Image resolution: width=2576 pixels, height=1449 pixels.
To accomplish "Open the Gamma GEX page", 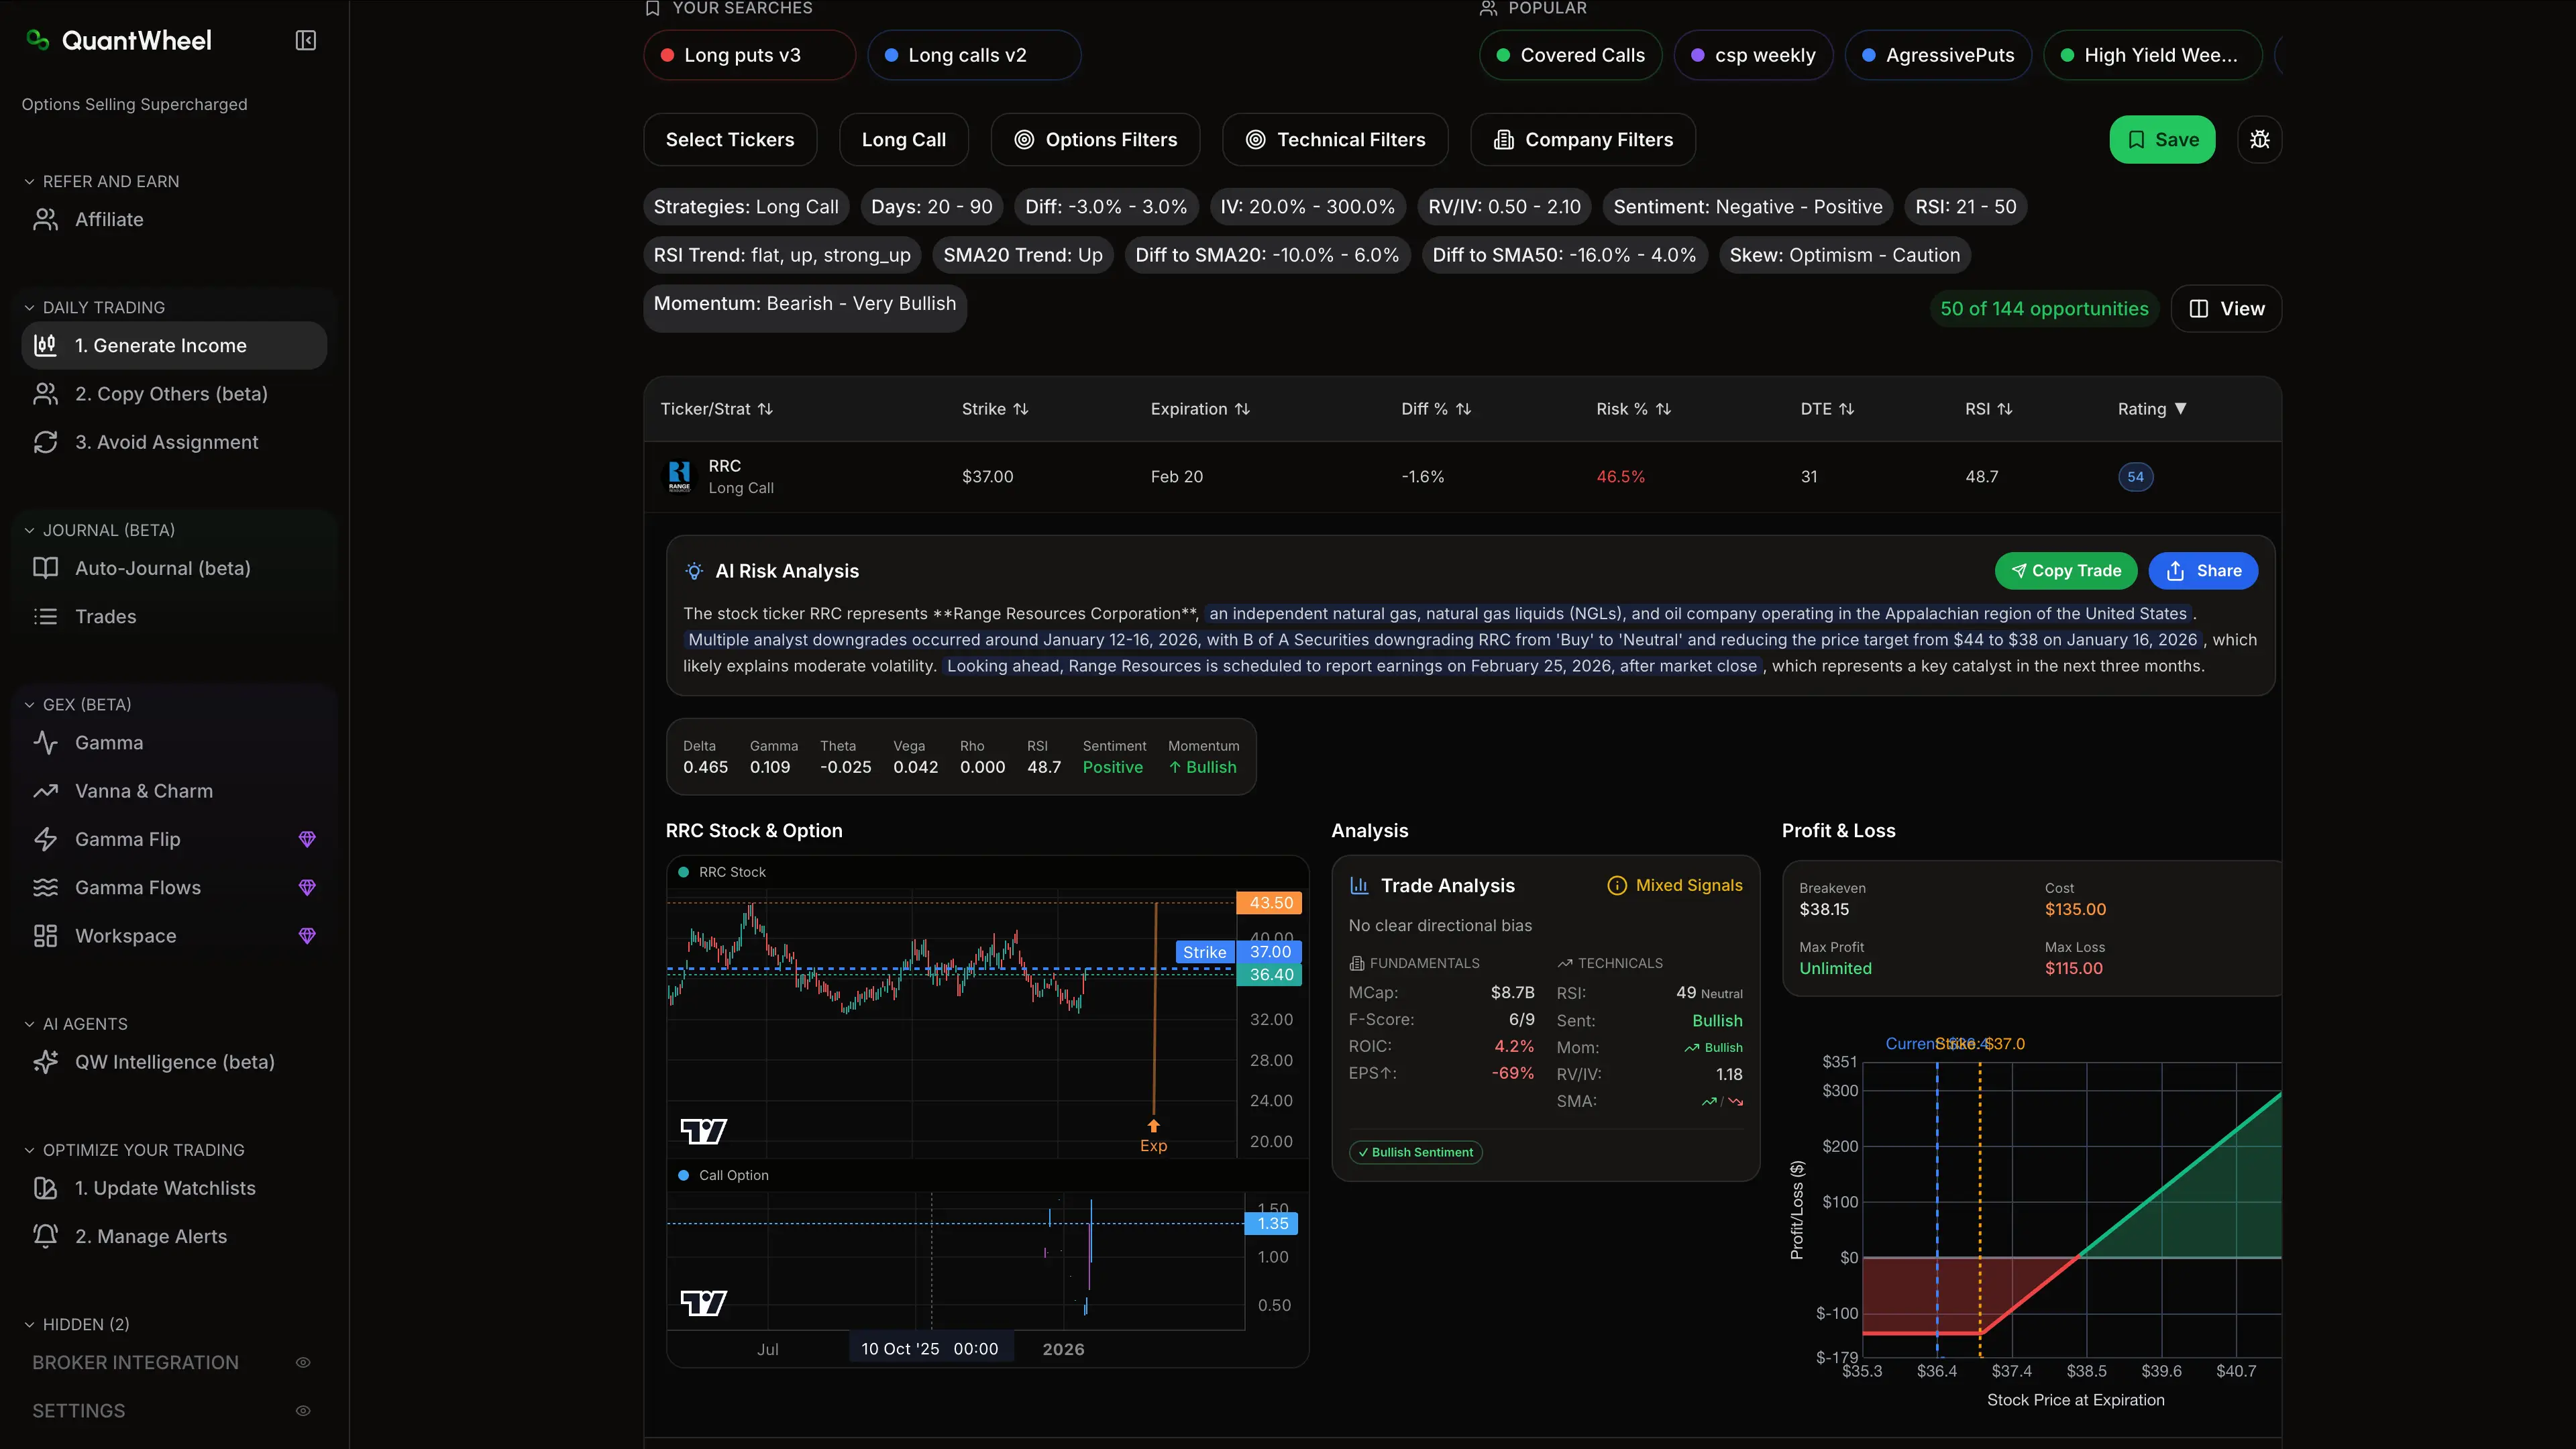I will click(x=174, y=742).
